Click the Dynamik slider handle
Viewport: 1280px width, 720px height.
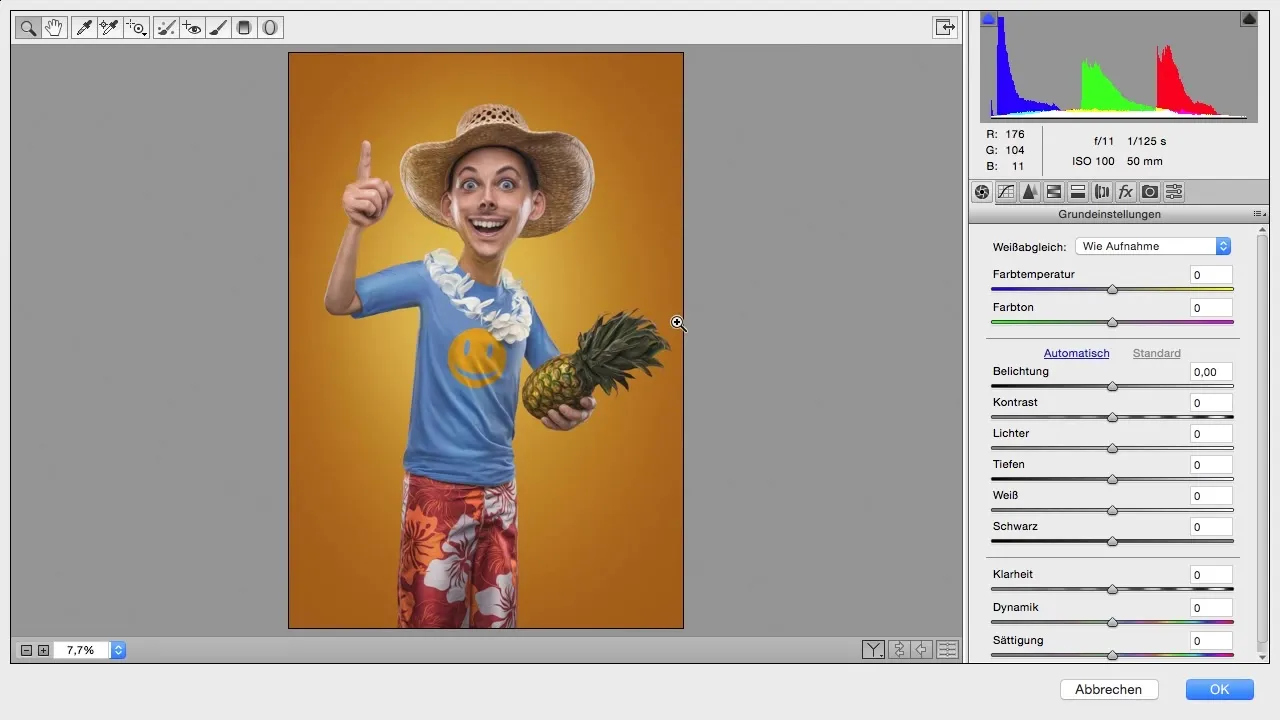pos(1112,623)
